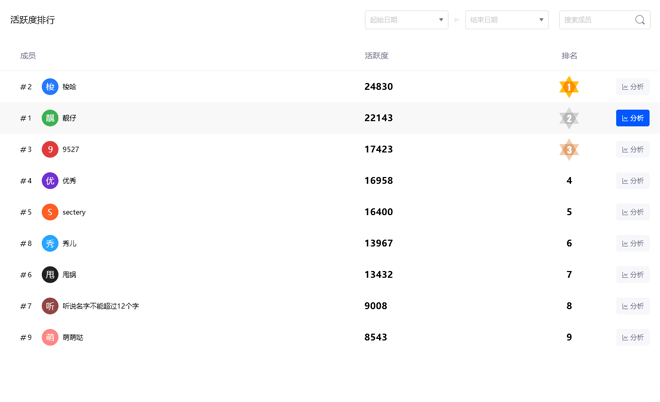Image resolution: width=660 pixels, height=402 pixels.
Task: Click the 分析 button for activity 24830
Action: [x=632, y=87]
